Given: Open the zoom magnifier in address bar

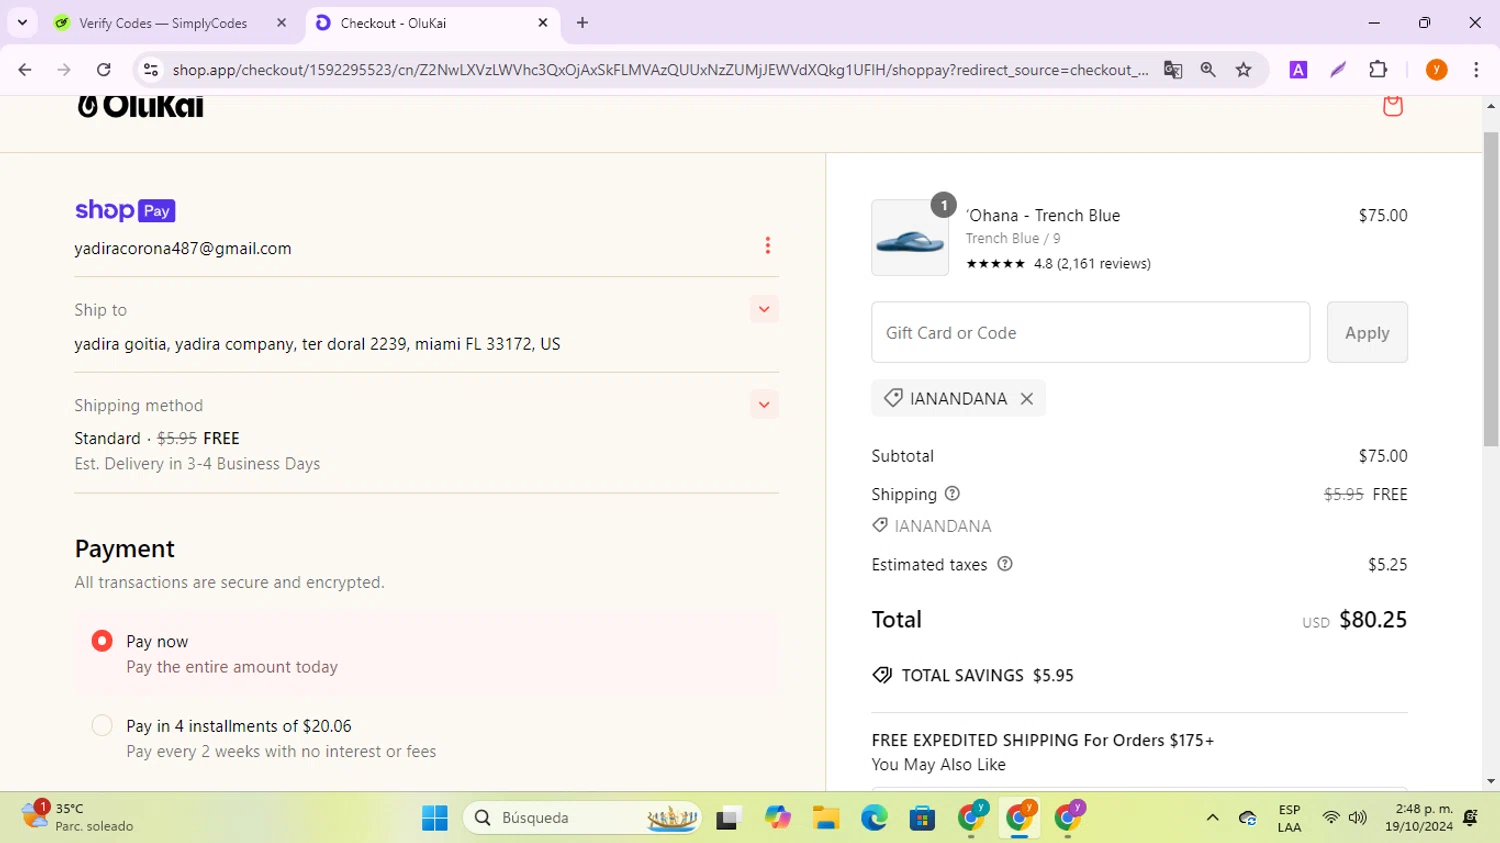Looking at the screenshot, I should point(1208,69).
